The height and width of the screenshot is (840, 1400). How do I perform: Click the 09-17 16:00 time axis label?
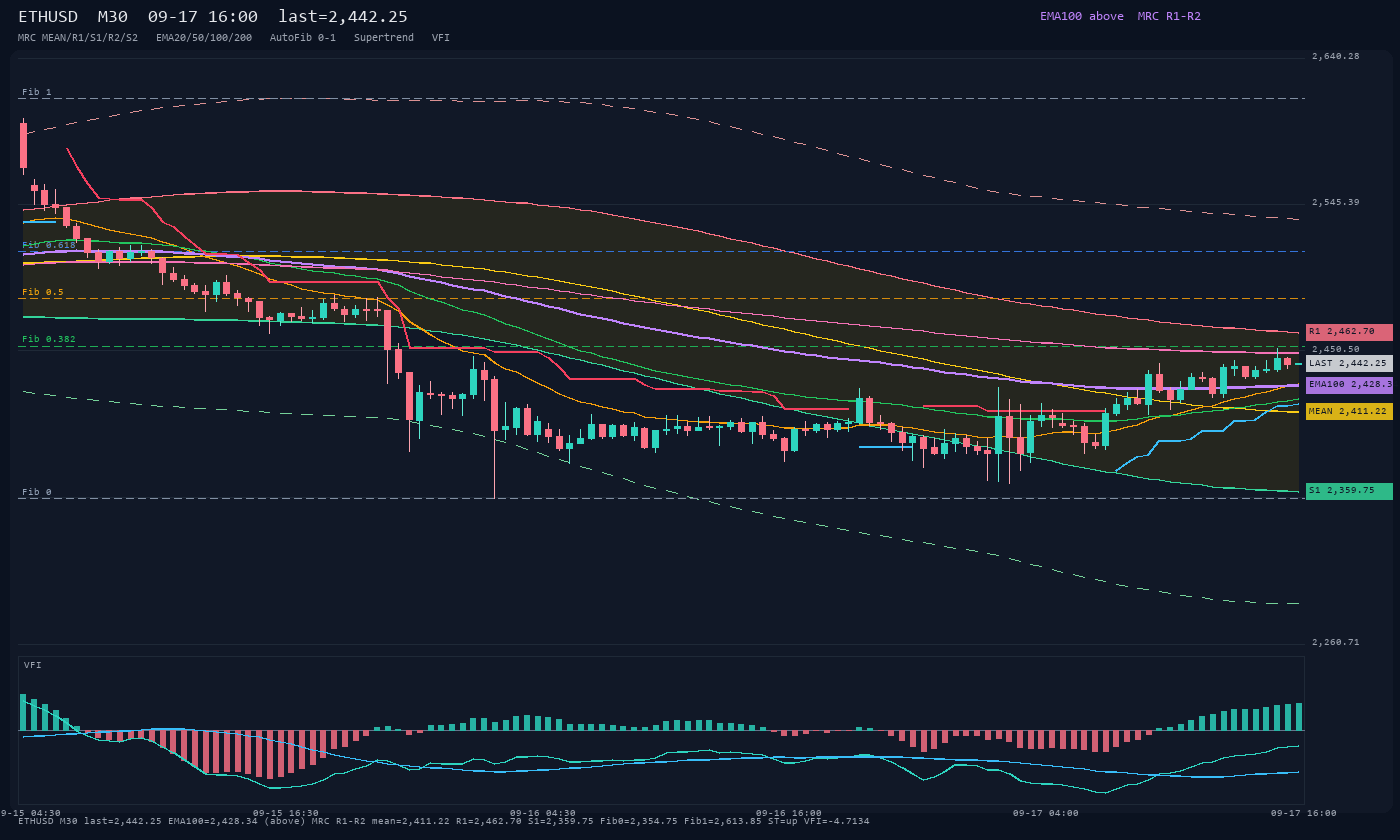(x=1304, y=813)
